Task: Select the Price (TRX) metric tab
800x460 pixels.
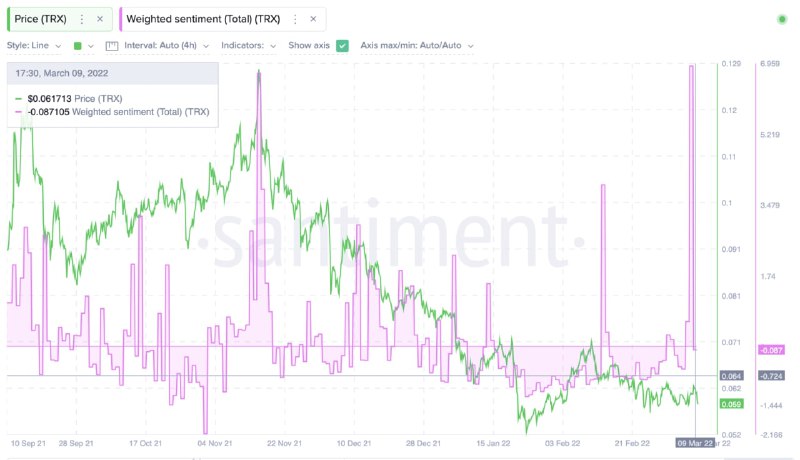Action: [x=41, y=19]
